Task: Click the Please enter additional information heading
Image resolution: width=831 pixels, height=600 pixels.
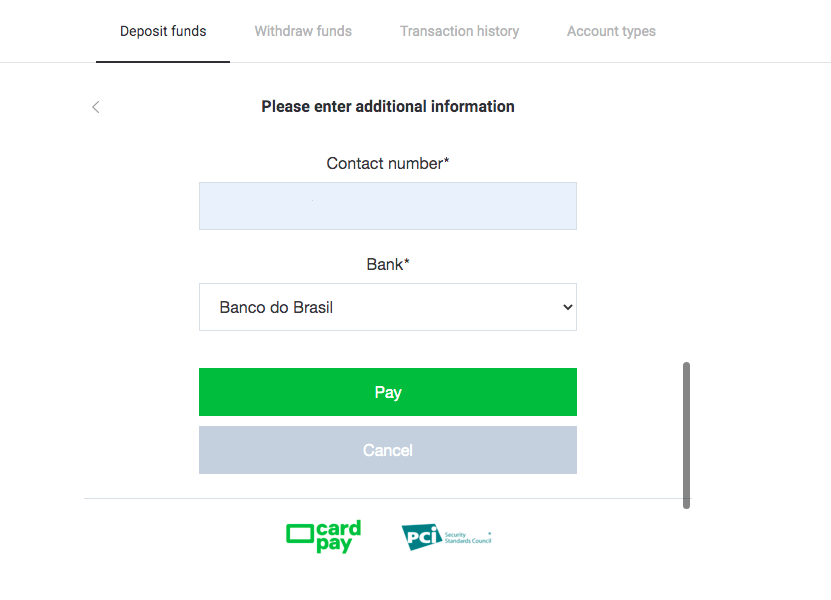Action: (388, 106)
